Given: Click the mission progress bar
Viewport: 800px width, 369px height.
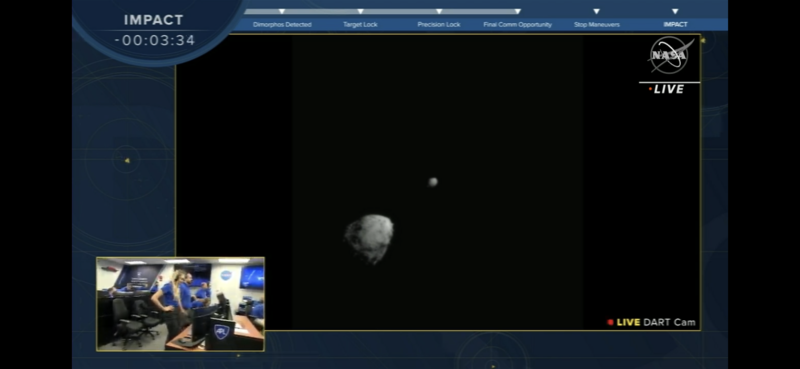Looking at the screenshot, I should pyautogui.click(x=381, y=11).
